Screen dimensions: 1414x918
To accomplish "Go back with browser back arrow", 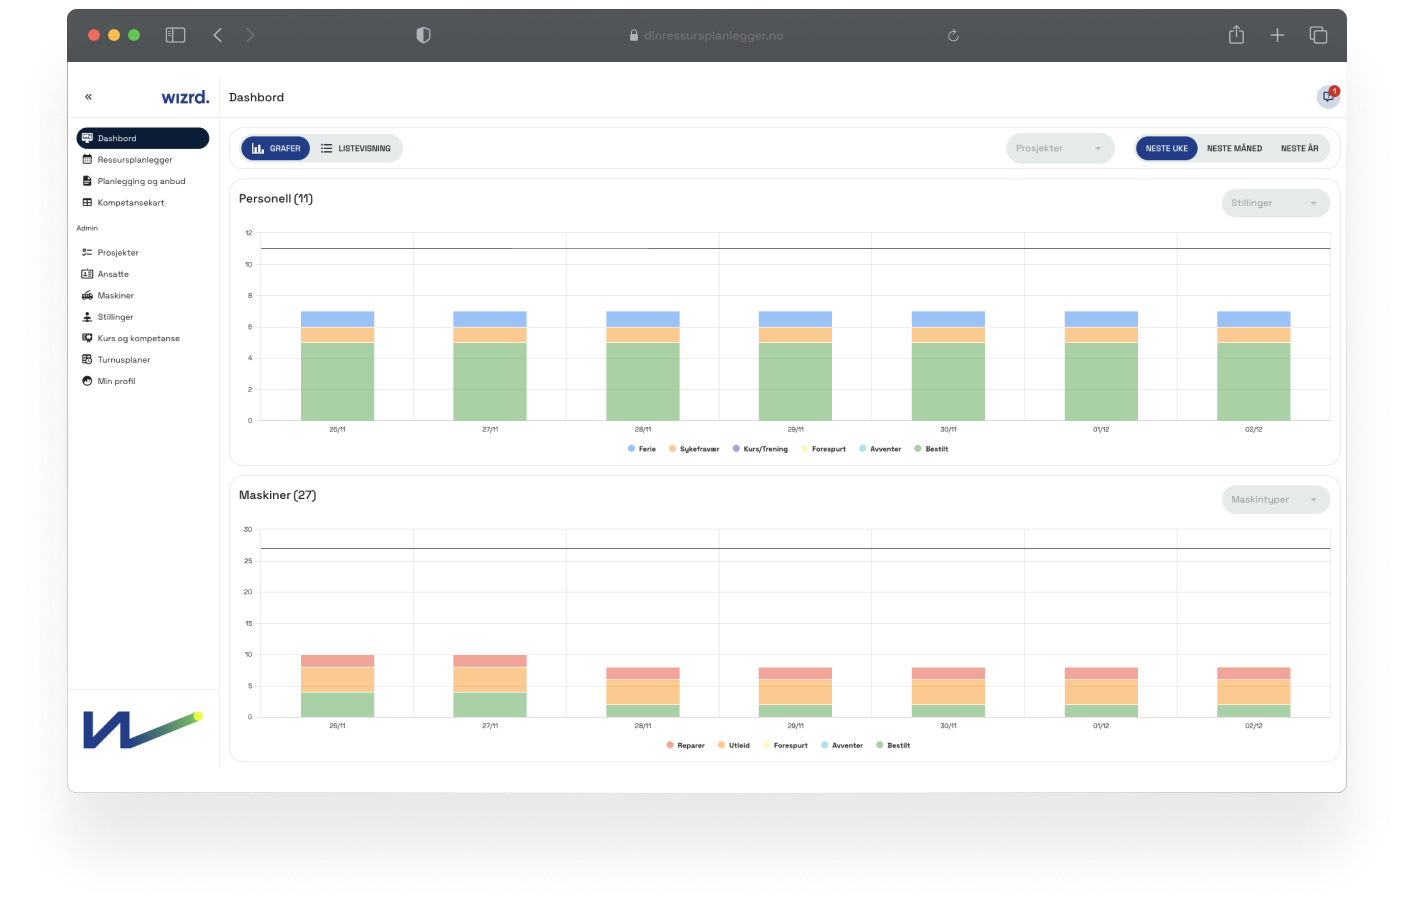I will click(x=218, y=35).
